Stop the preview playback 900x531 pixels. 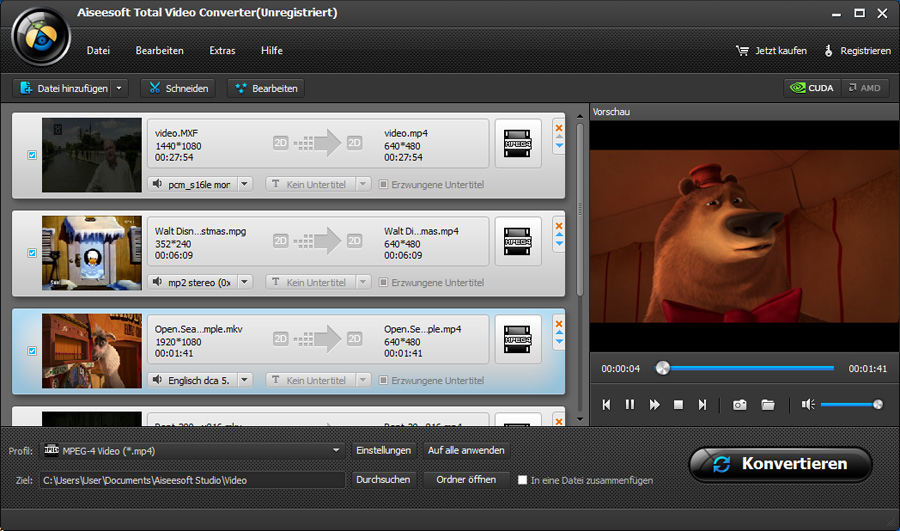[x=678, y=405]
